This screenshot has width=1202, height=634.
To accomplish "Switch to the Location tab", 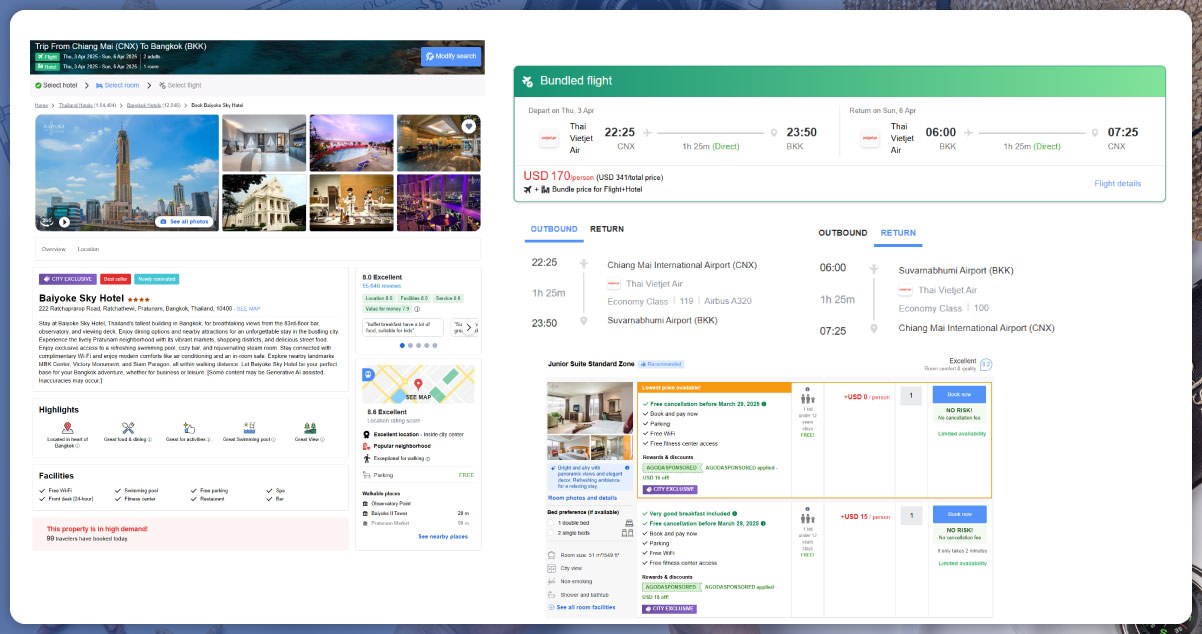I will point(88,249).
